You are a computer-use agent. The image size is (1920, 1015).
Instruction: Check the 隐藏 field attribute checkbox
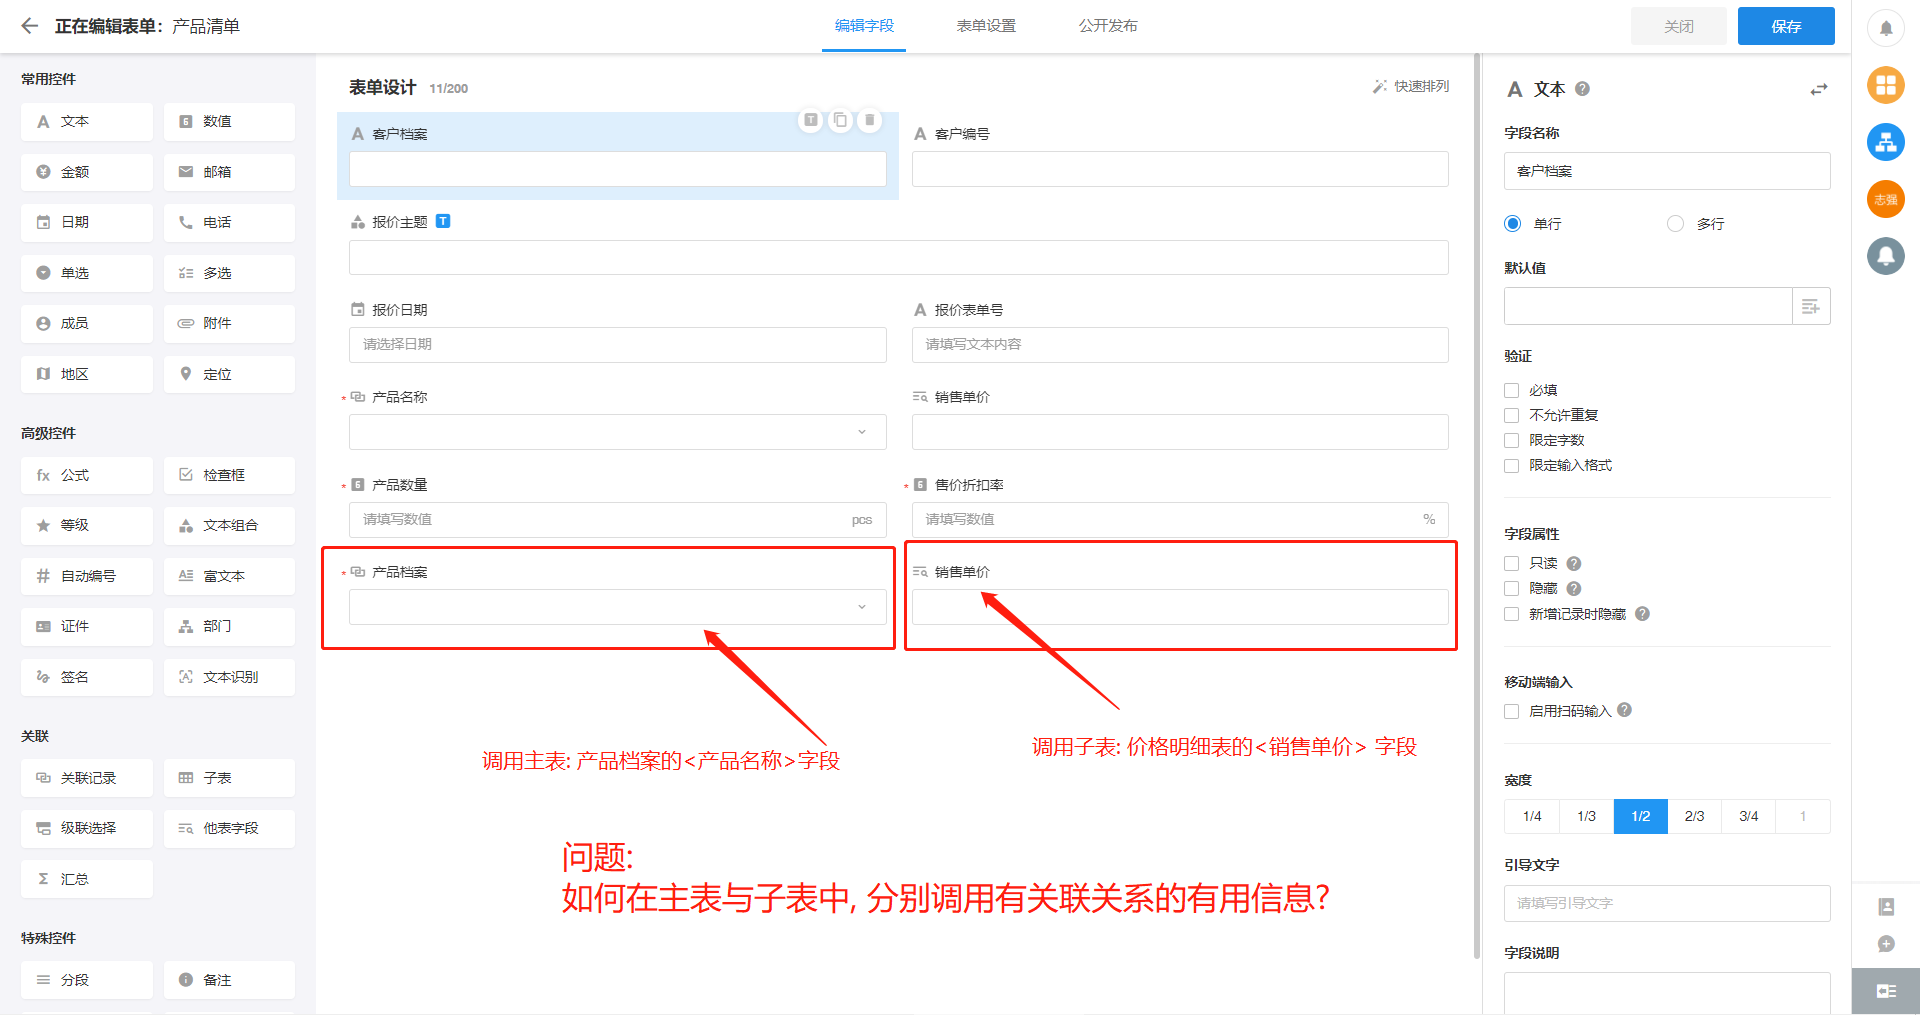(x=1511, y=588)
